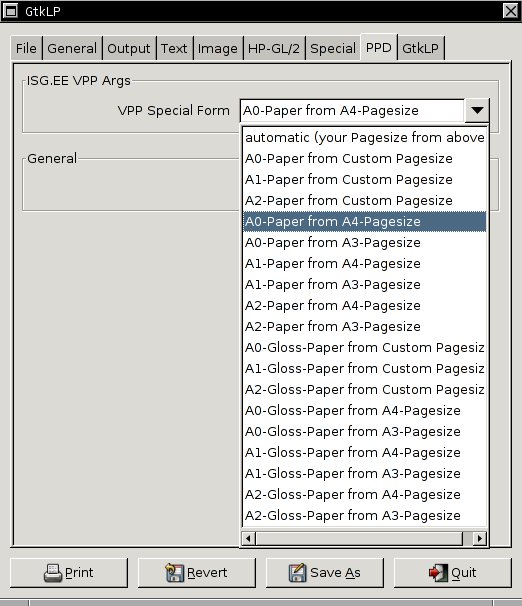Image resolution: width=522 pixels, height=606 pixels.
Task: Click the VPP Special Form text field
Action: [352, 111]
